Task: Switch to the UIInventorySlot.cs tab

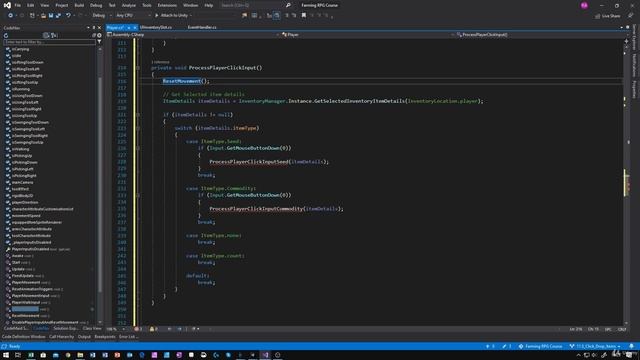Action: click(x=156, y=27)
